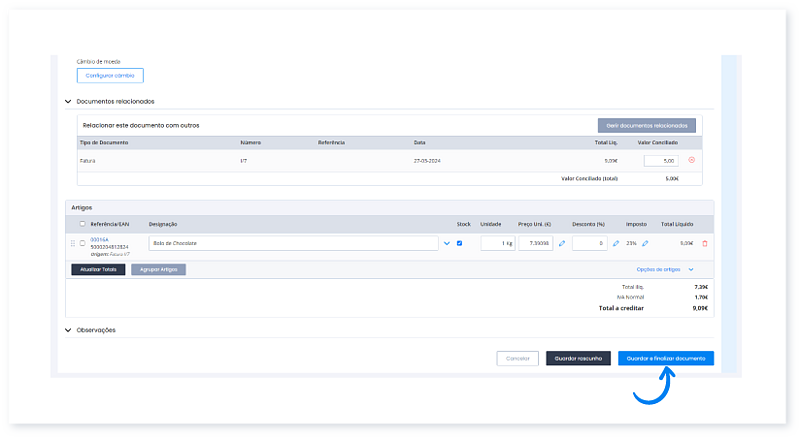Open the Designação dropdown arrow
The width and height of the screenshot is (800, 438).
[446, 243]
